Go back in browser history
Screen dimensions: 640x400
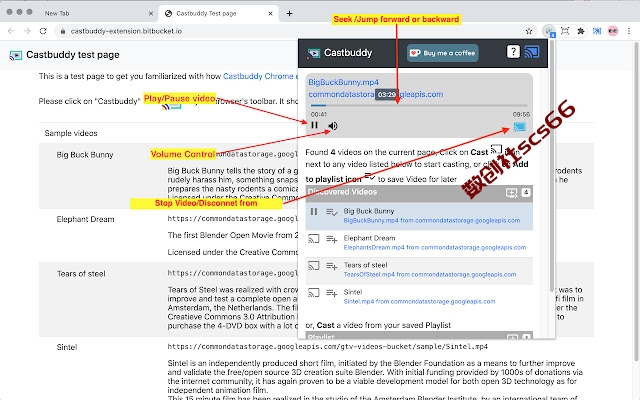11,31
